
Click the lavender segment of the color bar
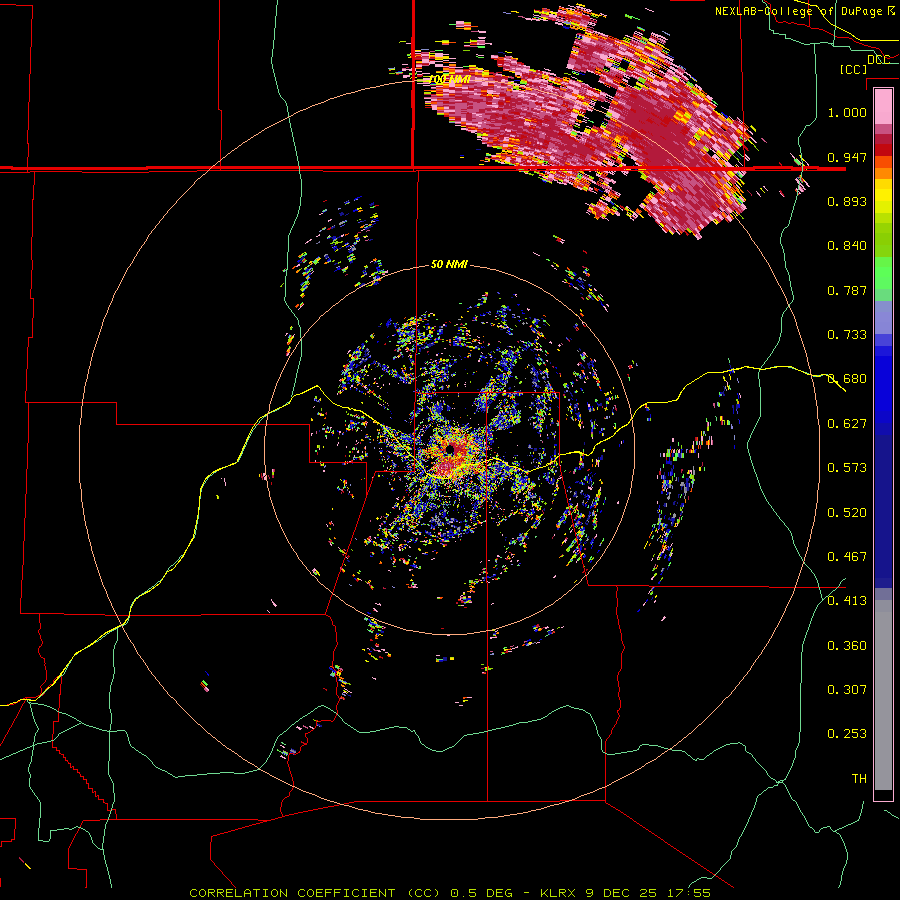tap(883, 317)
